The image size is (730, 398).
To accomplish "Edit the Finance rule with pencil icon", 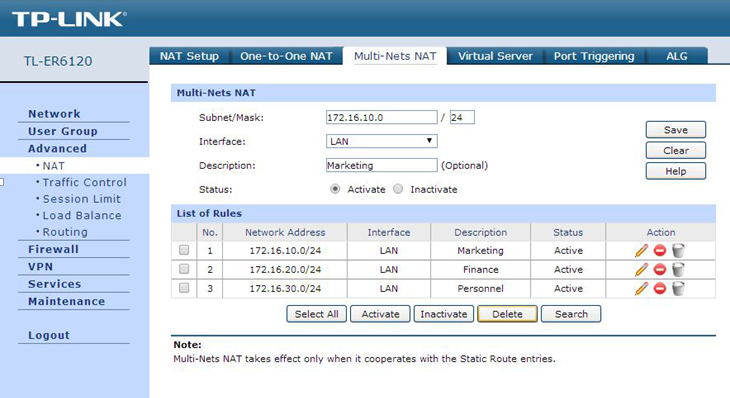I will click(641, 270).
